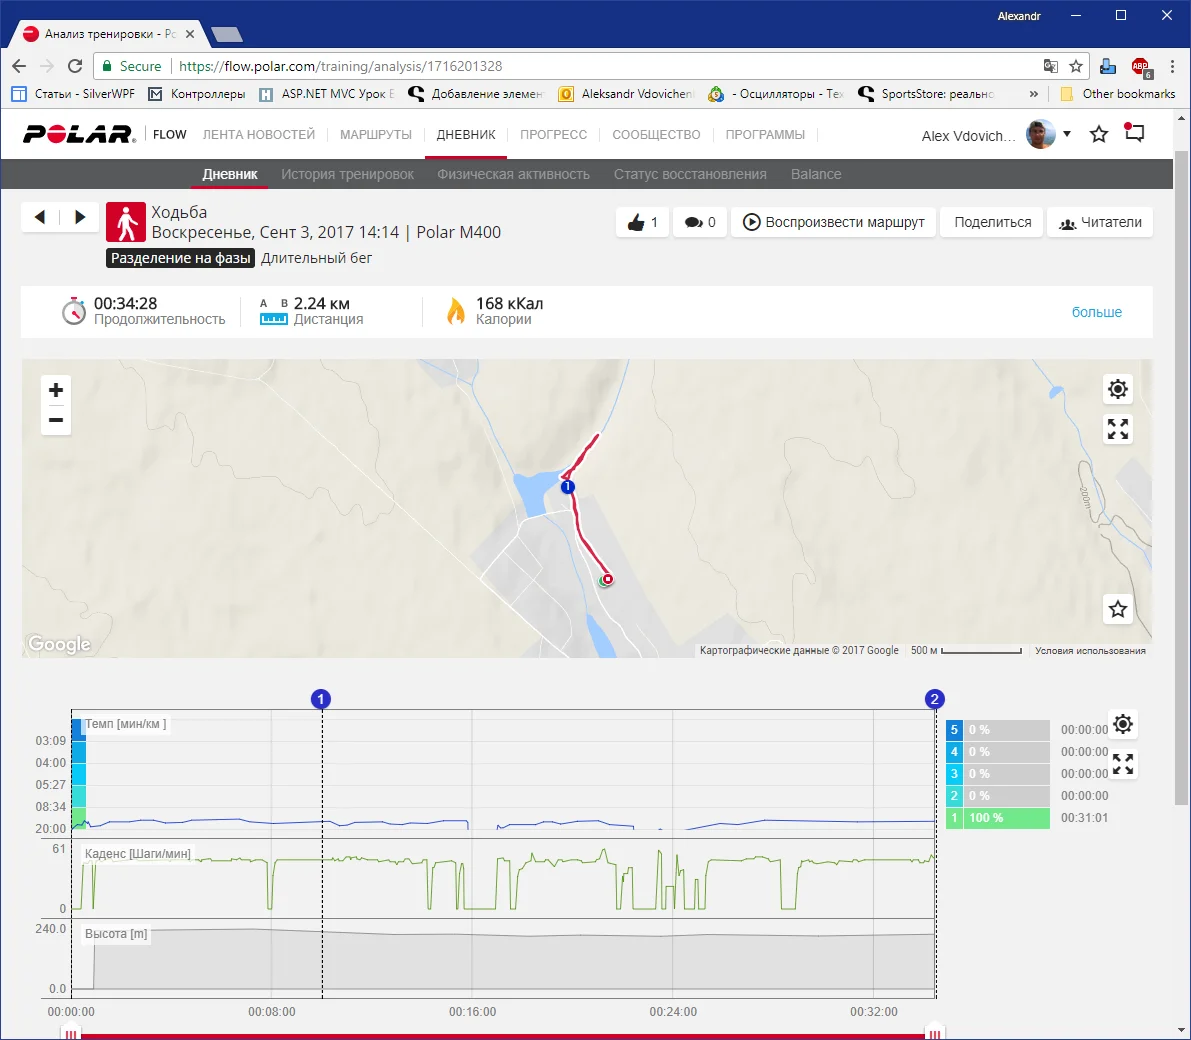1191x1040 pixels.
Task: Zoom out on the map
Action: coord(56,420)
